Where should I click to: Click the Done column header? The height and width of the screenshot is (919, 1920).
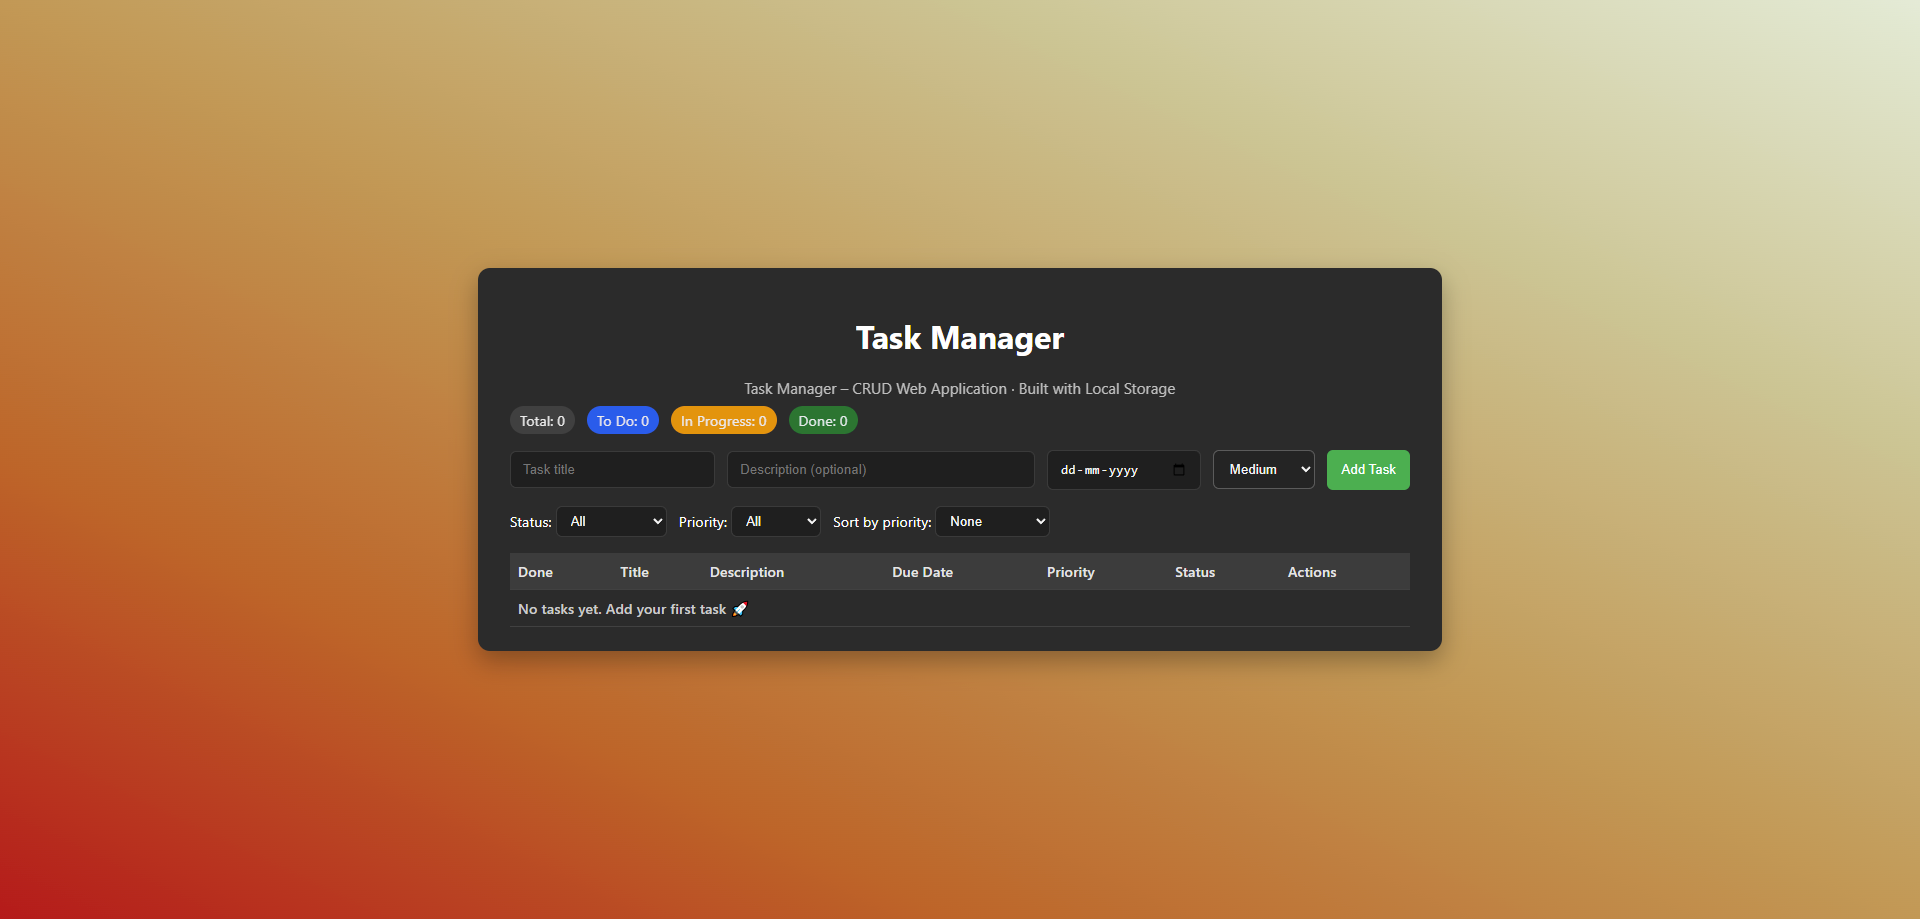tap(535, 572)
